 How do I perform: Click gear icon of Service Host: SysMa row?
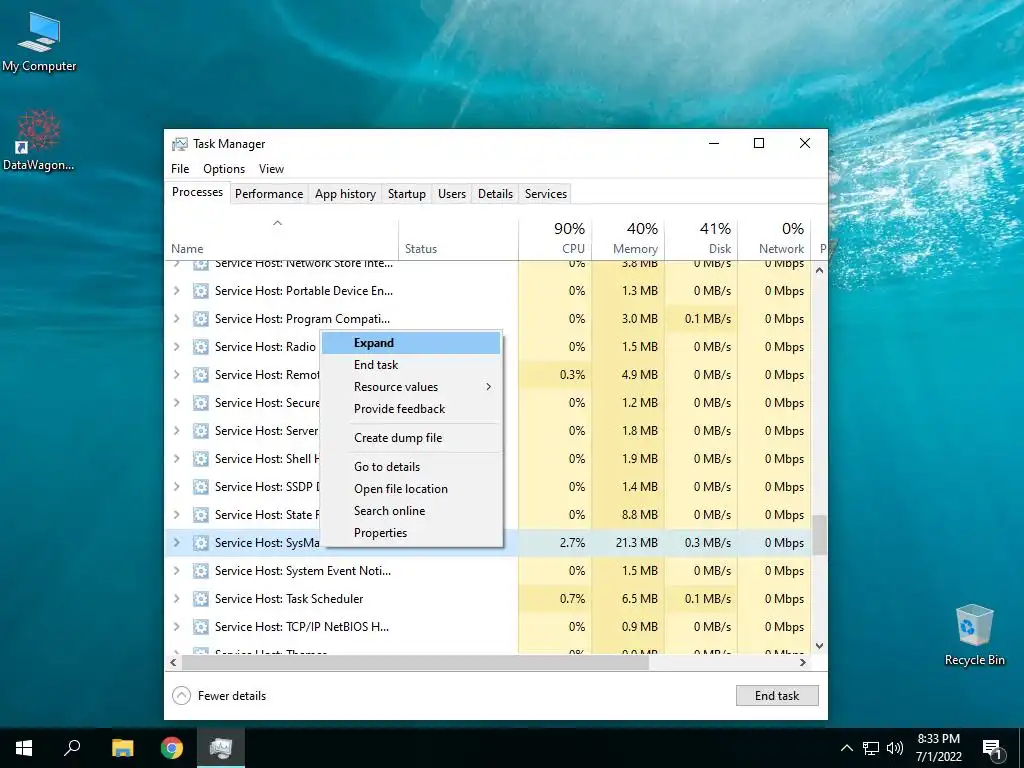[200, 543]
